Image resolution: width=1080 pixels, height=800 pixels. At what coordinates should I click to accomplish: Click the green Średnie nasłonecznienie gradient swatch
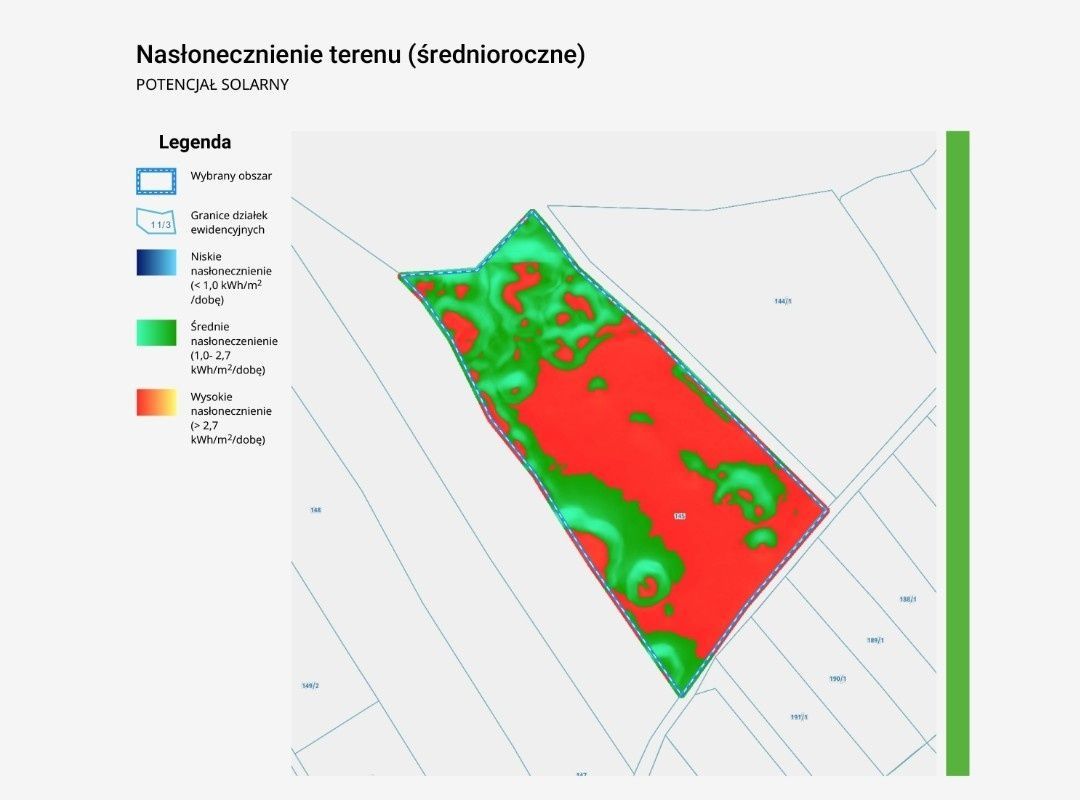(x=156, y=333)
